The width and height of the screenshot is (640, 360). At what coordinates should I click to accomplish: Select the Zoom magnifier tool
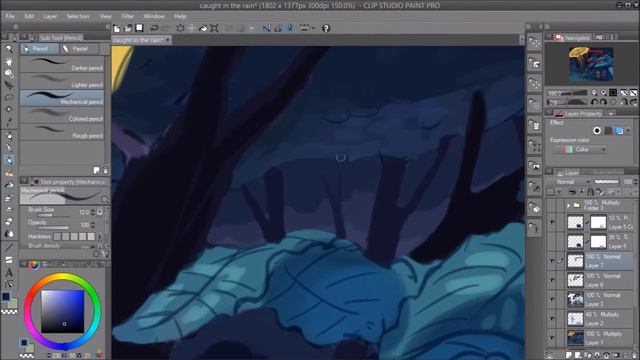click(x=9, y=49)
